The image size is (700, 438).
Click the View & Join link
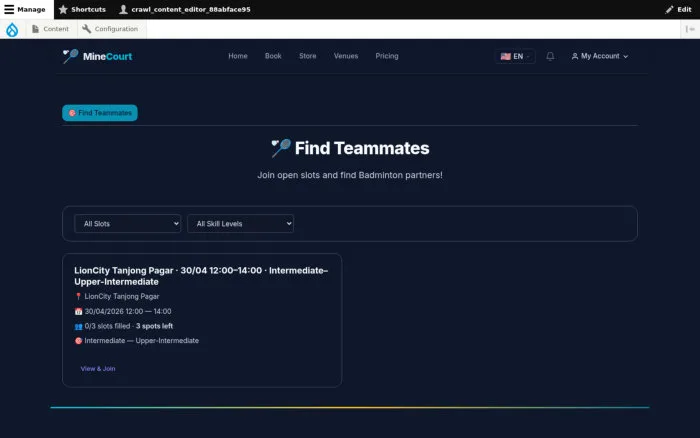click(98, 369)
